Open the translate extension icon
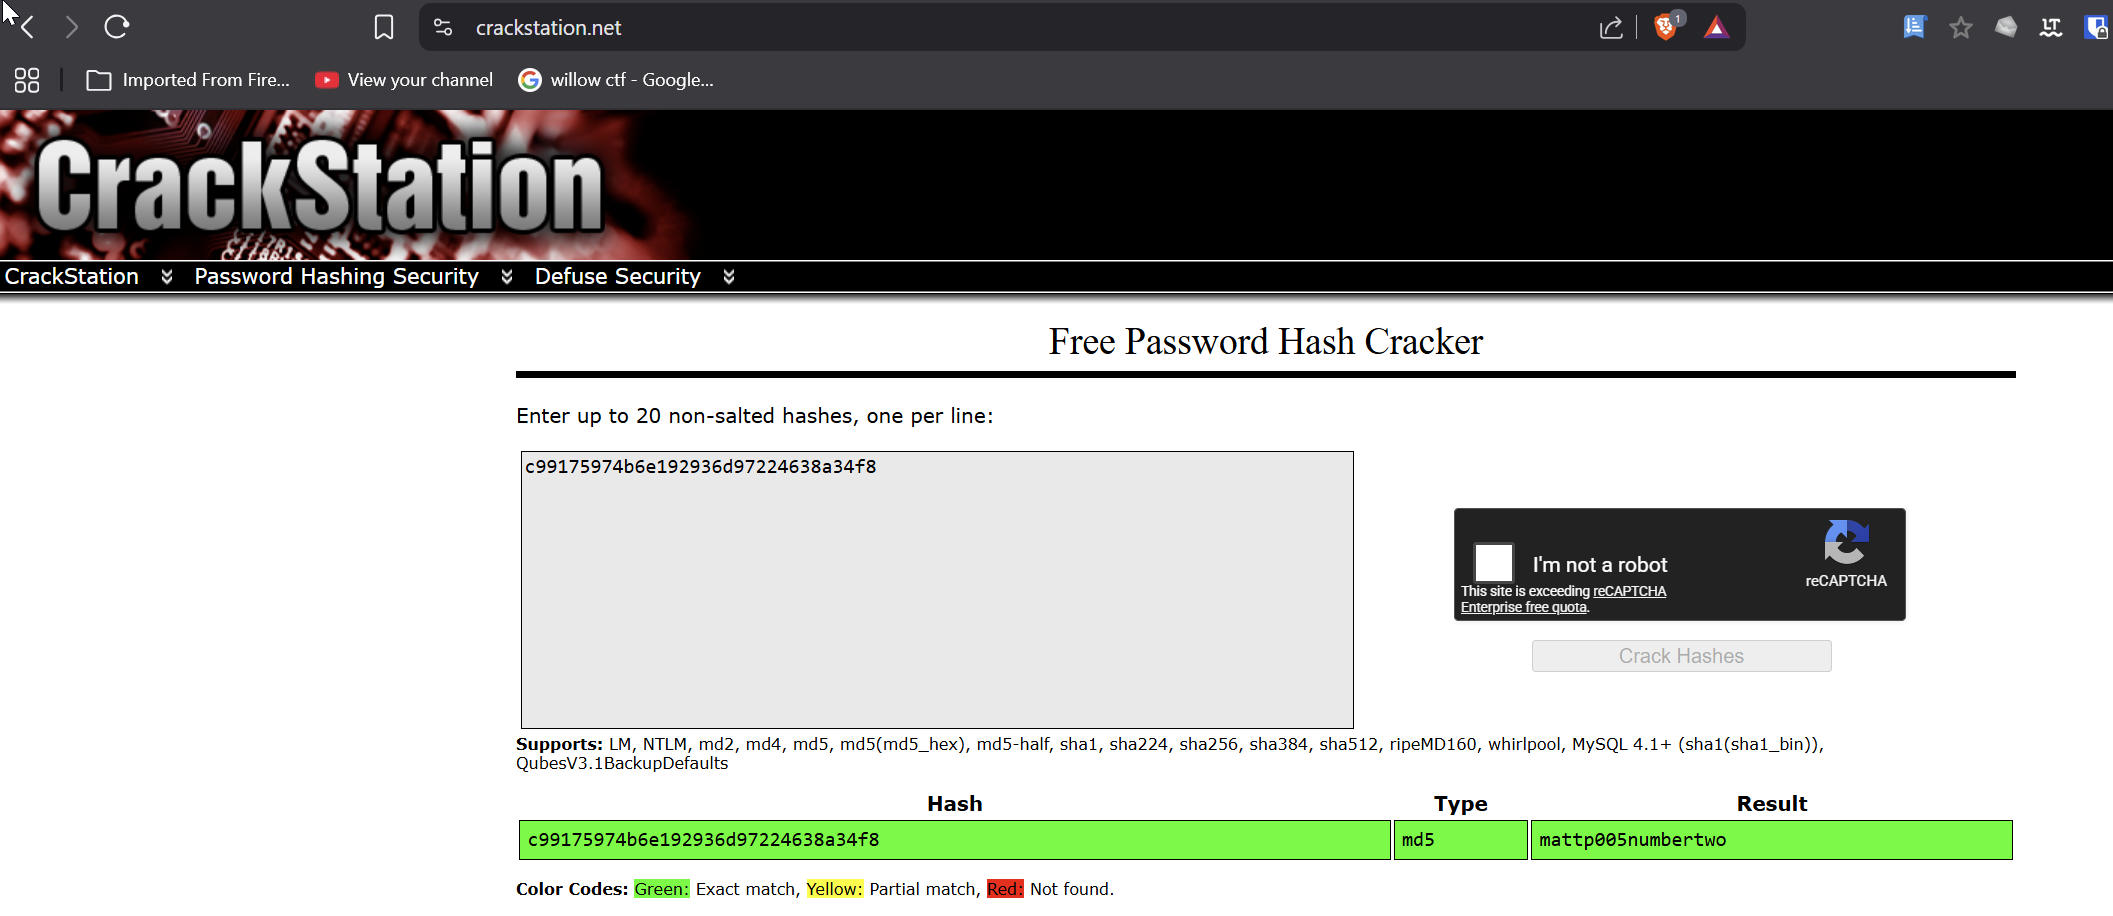The height and width of the screenshot is (916, 2113). 2051,27
